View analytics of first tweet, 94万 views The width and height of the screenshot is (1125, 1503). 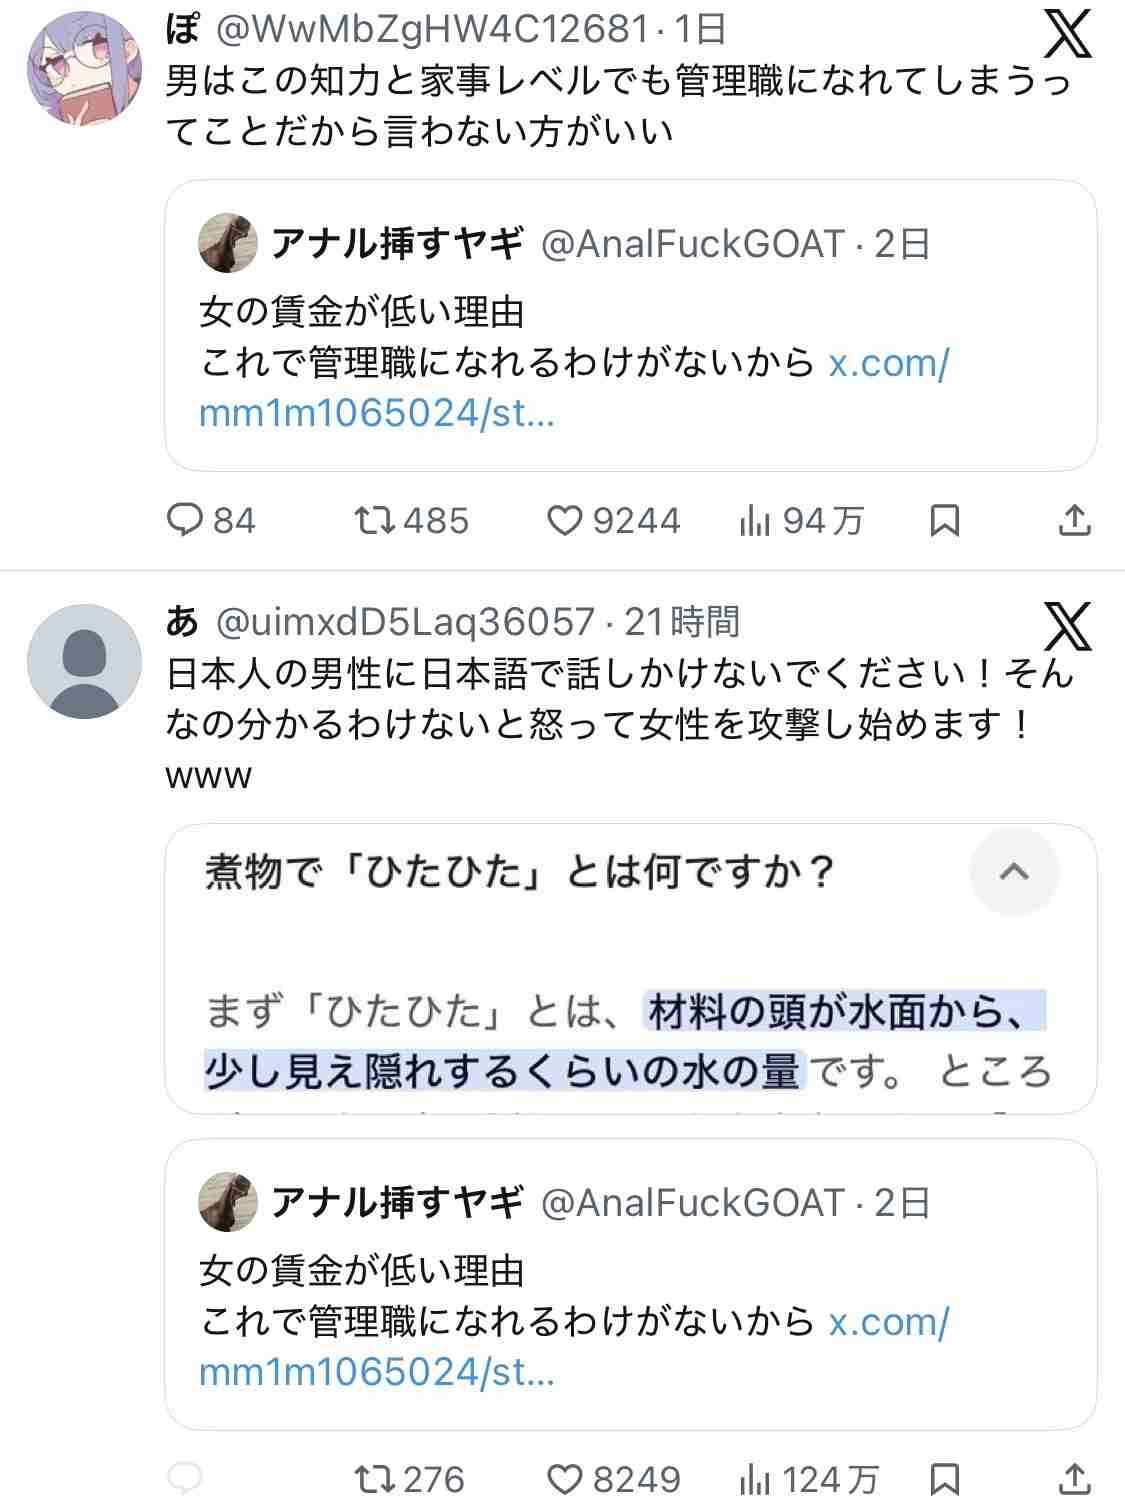[x=755, y=520]
